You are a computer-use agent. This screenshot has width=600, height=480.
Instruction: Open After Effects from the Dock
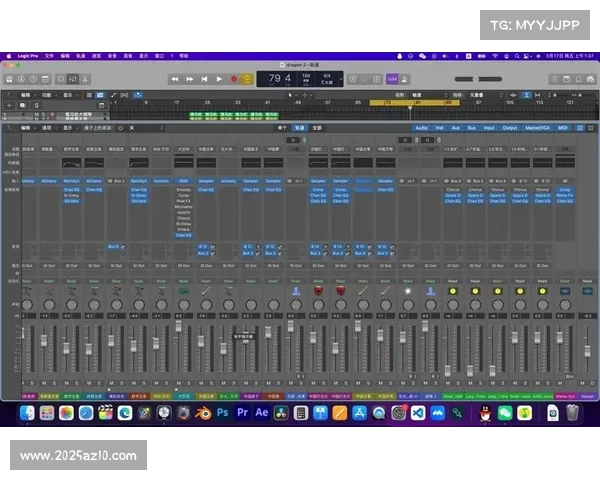tap(262, 412)
